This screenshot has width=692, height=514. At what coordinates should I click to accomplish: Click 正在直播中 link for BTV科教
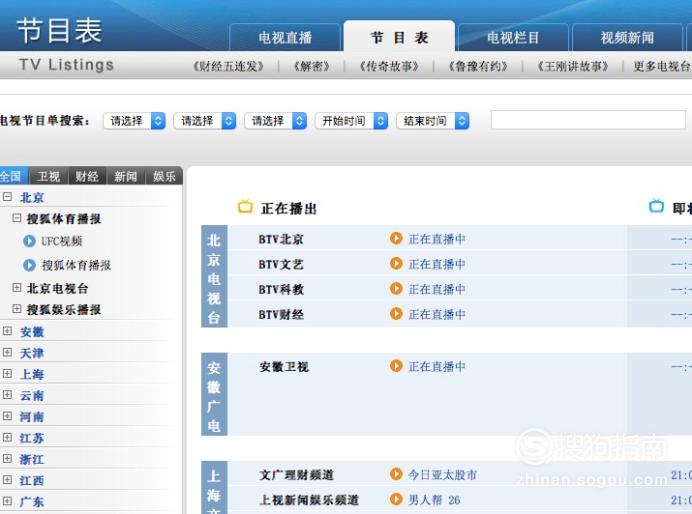coord(437,289)
